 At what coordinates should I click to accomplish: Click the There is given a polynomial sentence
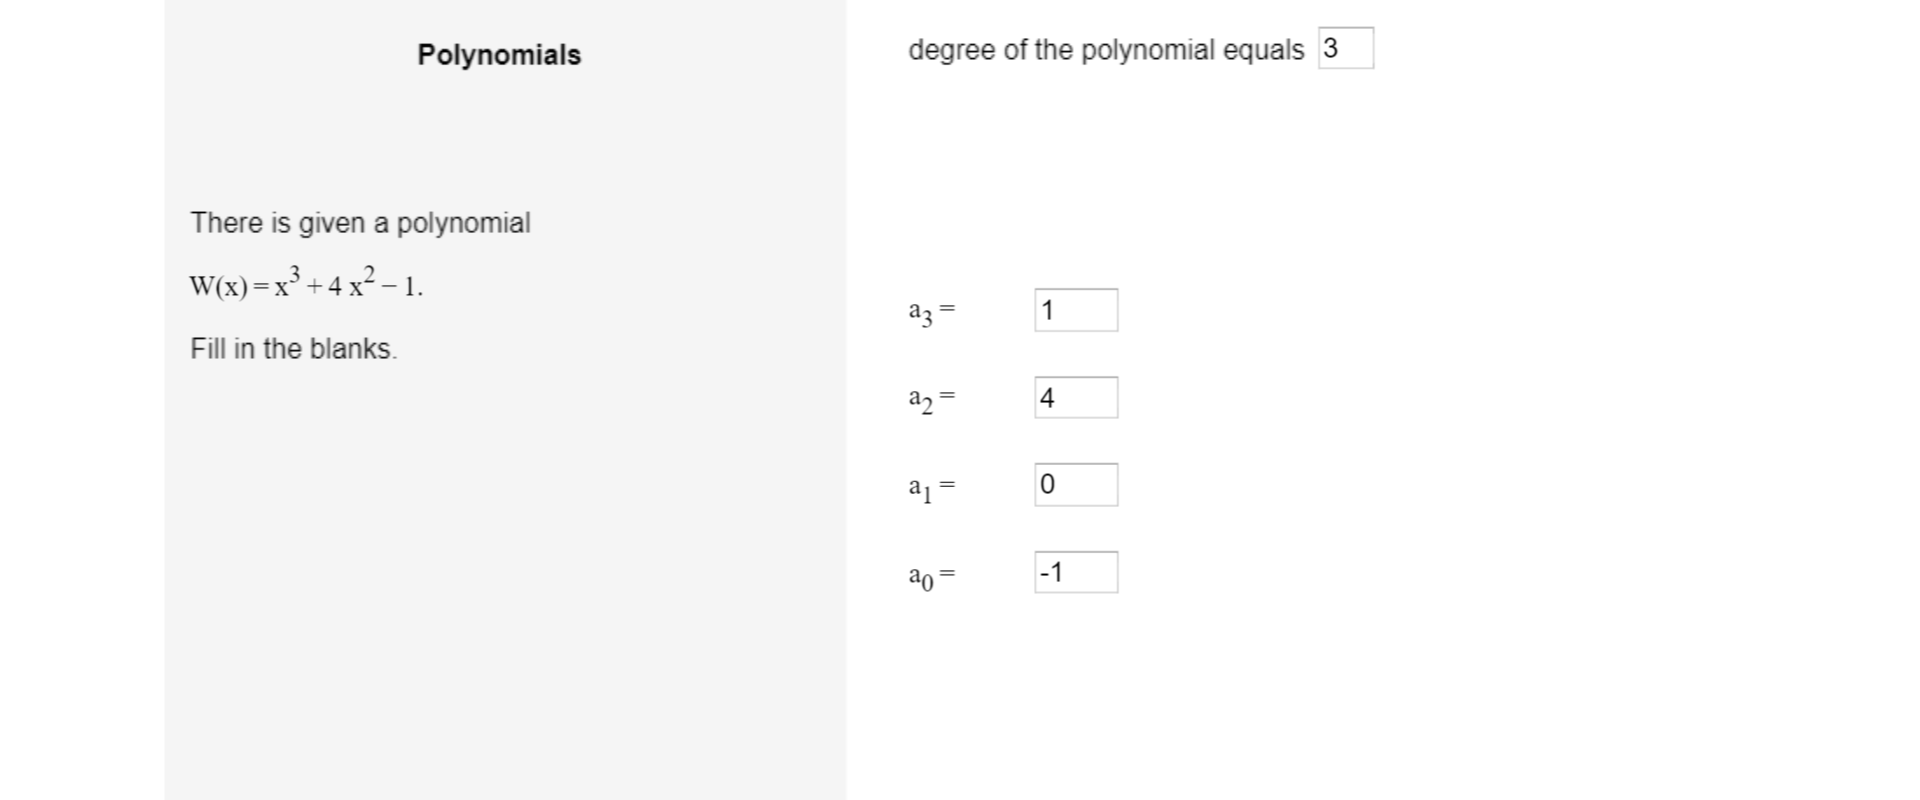(x=360, y=223)
